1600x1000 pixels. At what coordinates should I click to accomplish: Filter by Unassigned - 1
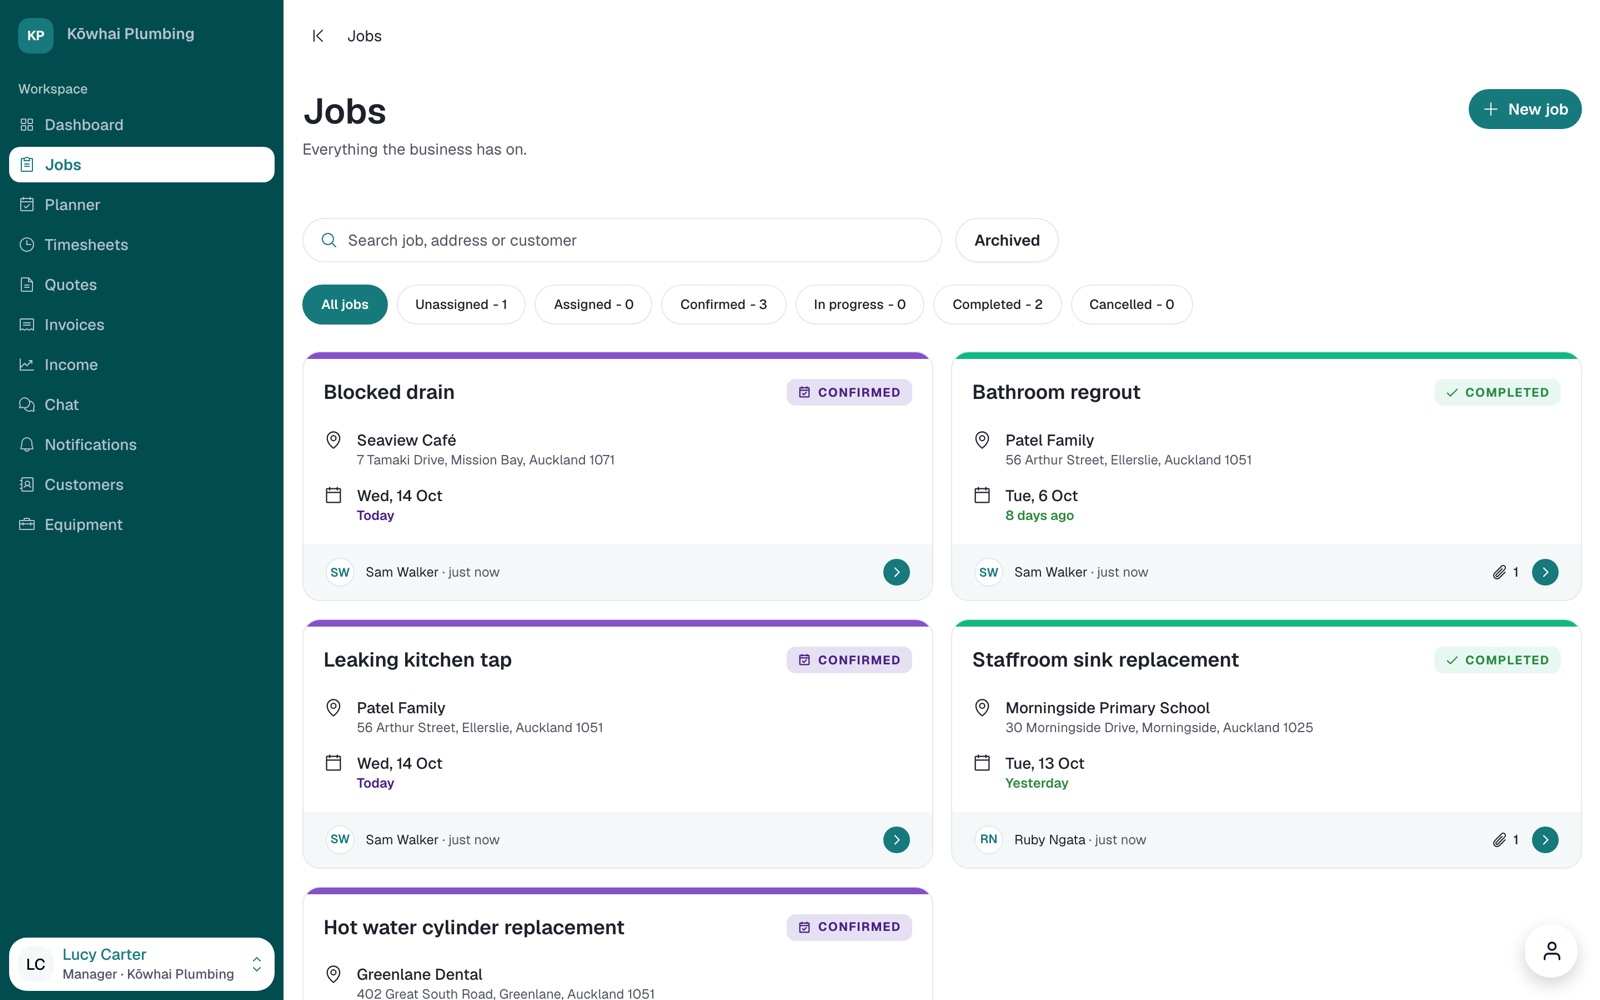pyautogui.click(x=461, y=305)
